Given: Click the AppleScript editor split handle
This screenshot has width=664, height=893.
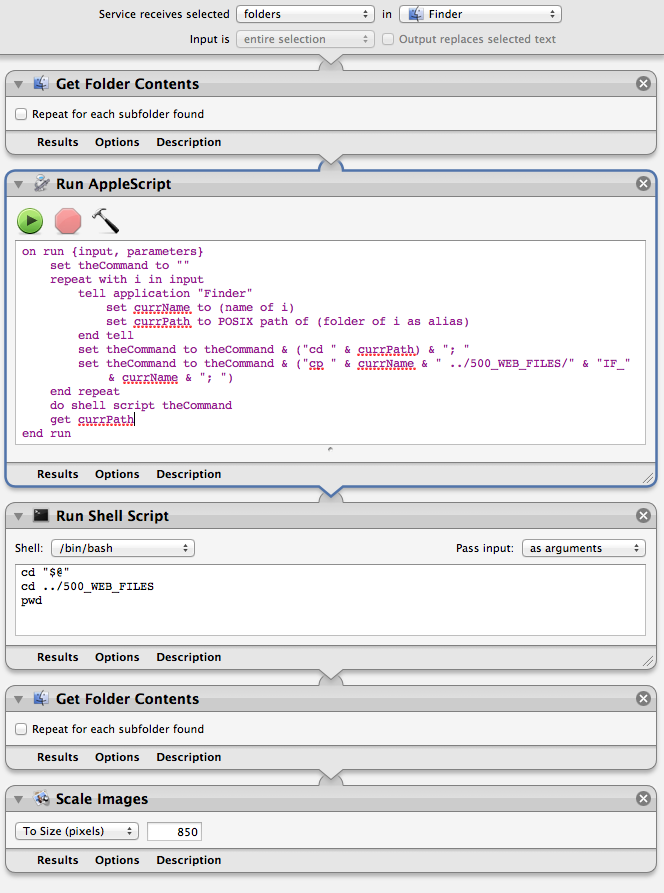Looking at the screenshot, I should click(x=330, y=449).
